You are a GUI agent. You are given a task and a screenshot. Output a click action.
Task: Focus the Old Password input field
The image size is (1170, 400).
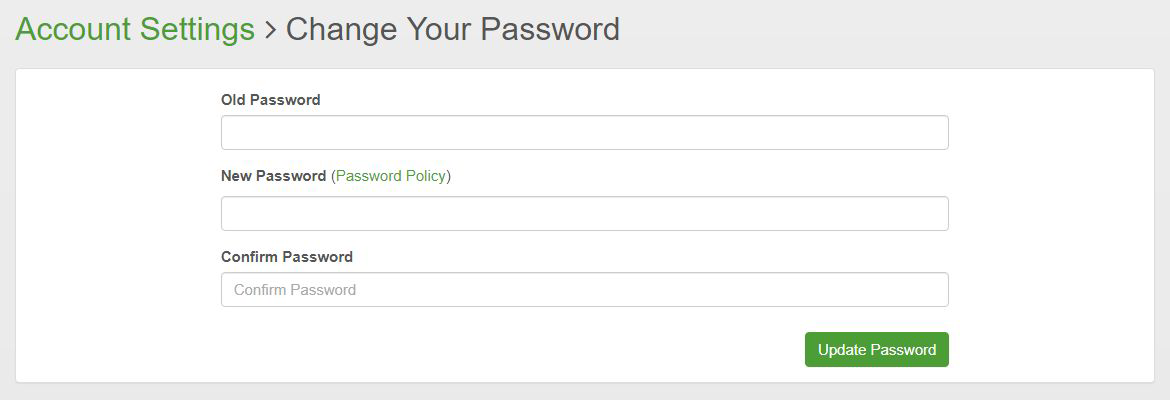tap(584, 133)
